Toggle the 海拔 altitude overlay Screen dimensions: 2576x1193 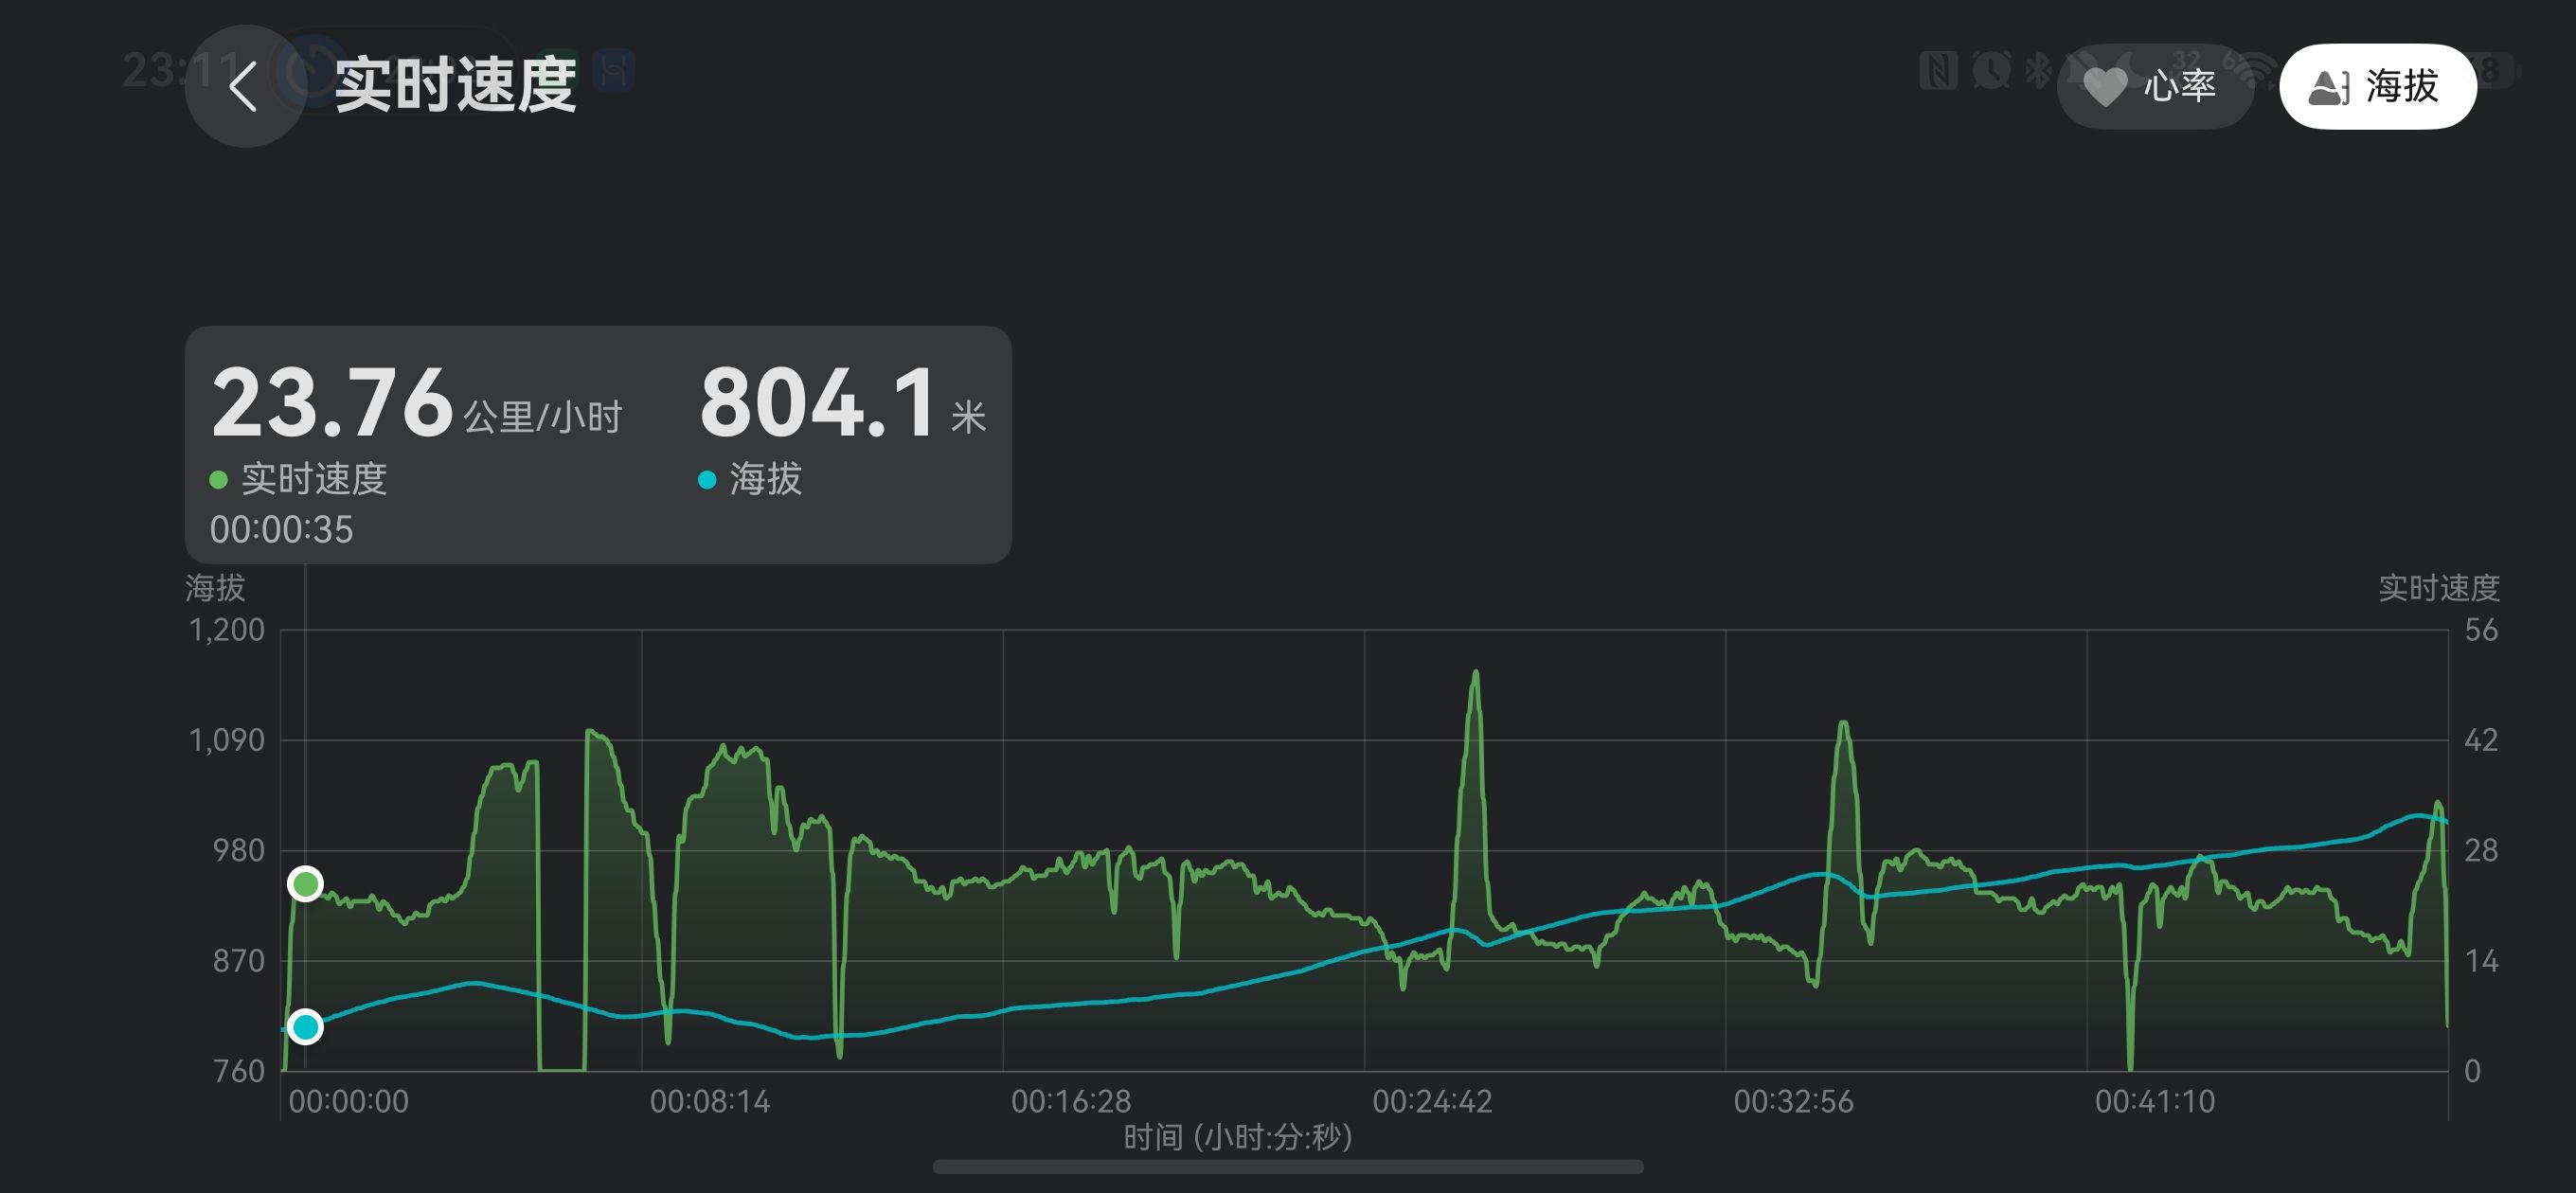click(2377, 86)
